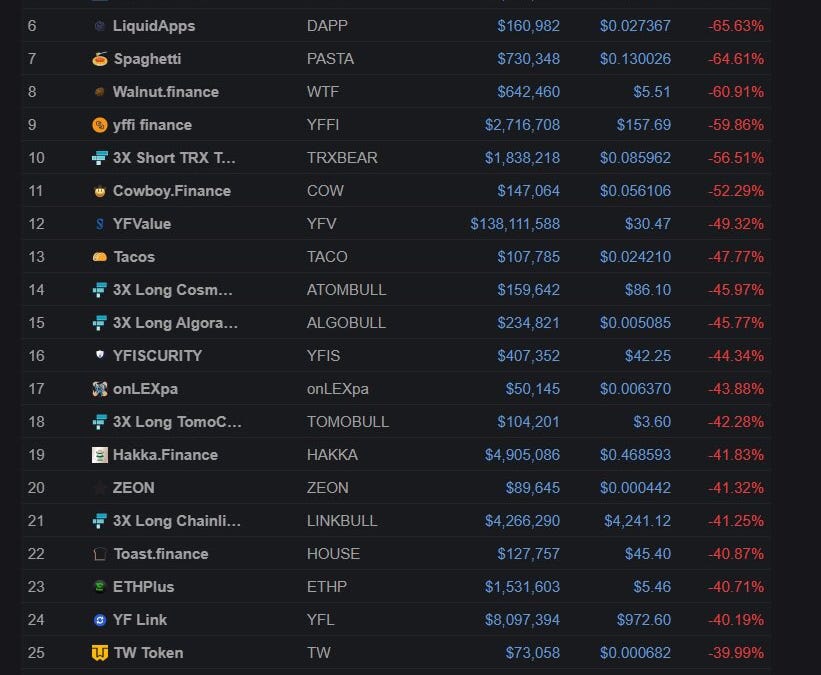Select the -65.63% change value
This screenshot has width=821, height=675.
736,26
